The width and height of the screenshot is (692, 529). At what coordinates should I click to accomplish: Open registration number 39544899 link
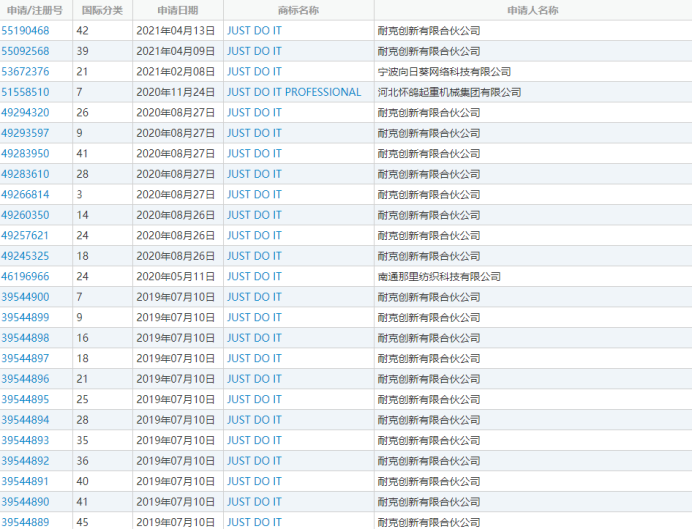tap(25, 317)
